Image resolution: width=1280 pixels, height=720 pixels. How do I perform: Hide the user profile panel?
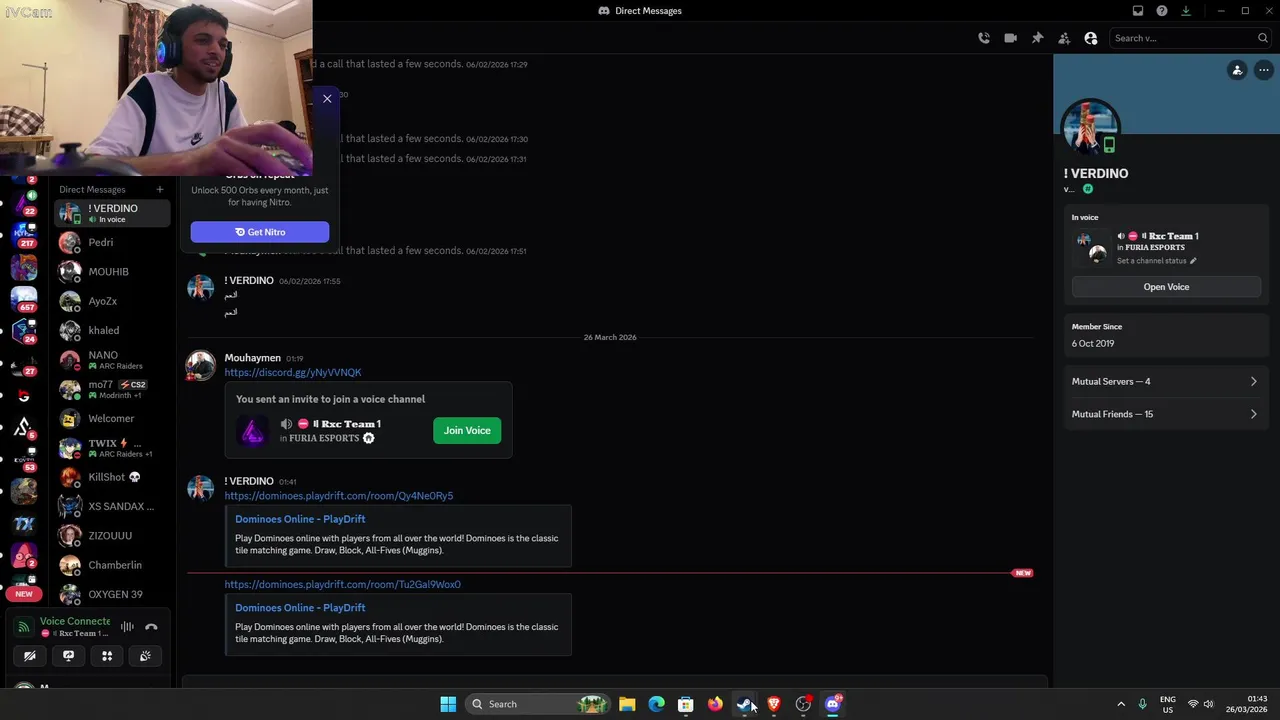1091,38
